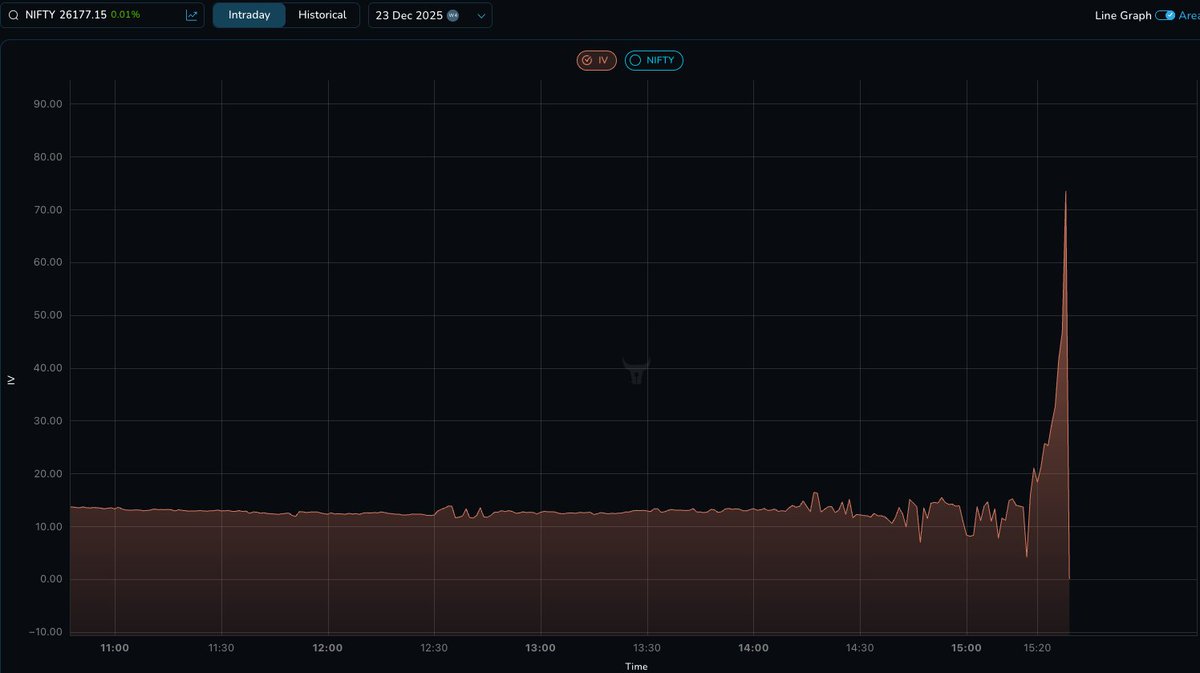Click the 11:00 time axis label

pos(115,648)
